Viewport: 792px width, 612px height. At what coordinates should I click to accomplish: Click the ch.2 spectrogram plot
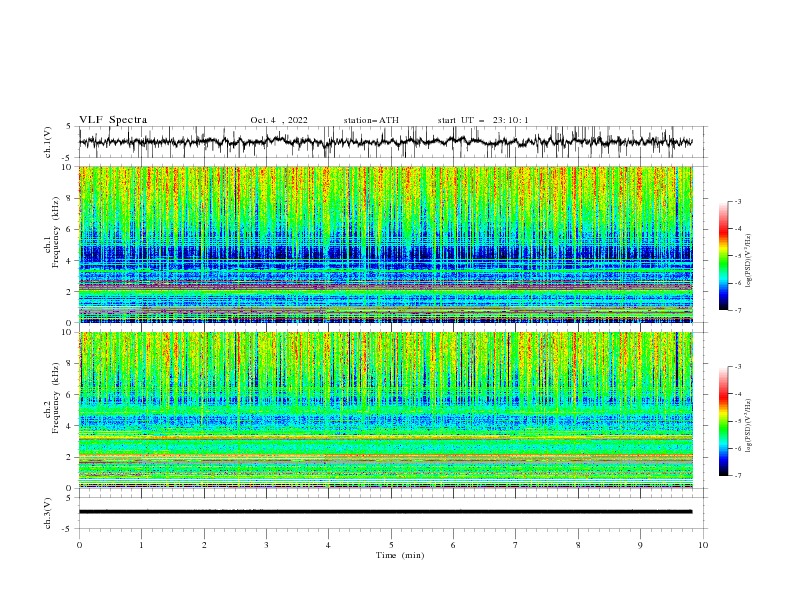click(386, 410)
